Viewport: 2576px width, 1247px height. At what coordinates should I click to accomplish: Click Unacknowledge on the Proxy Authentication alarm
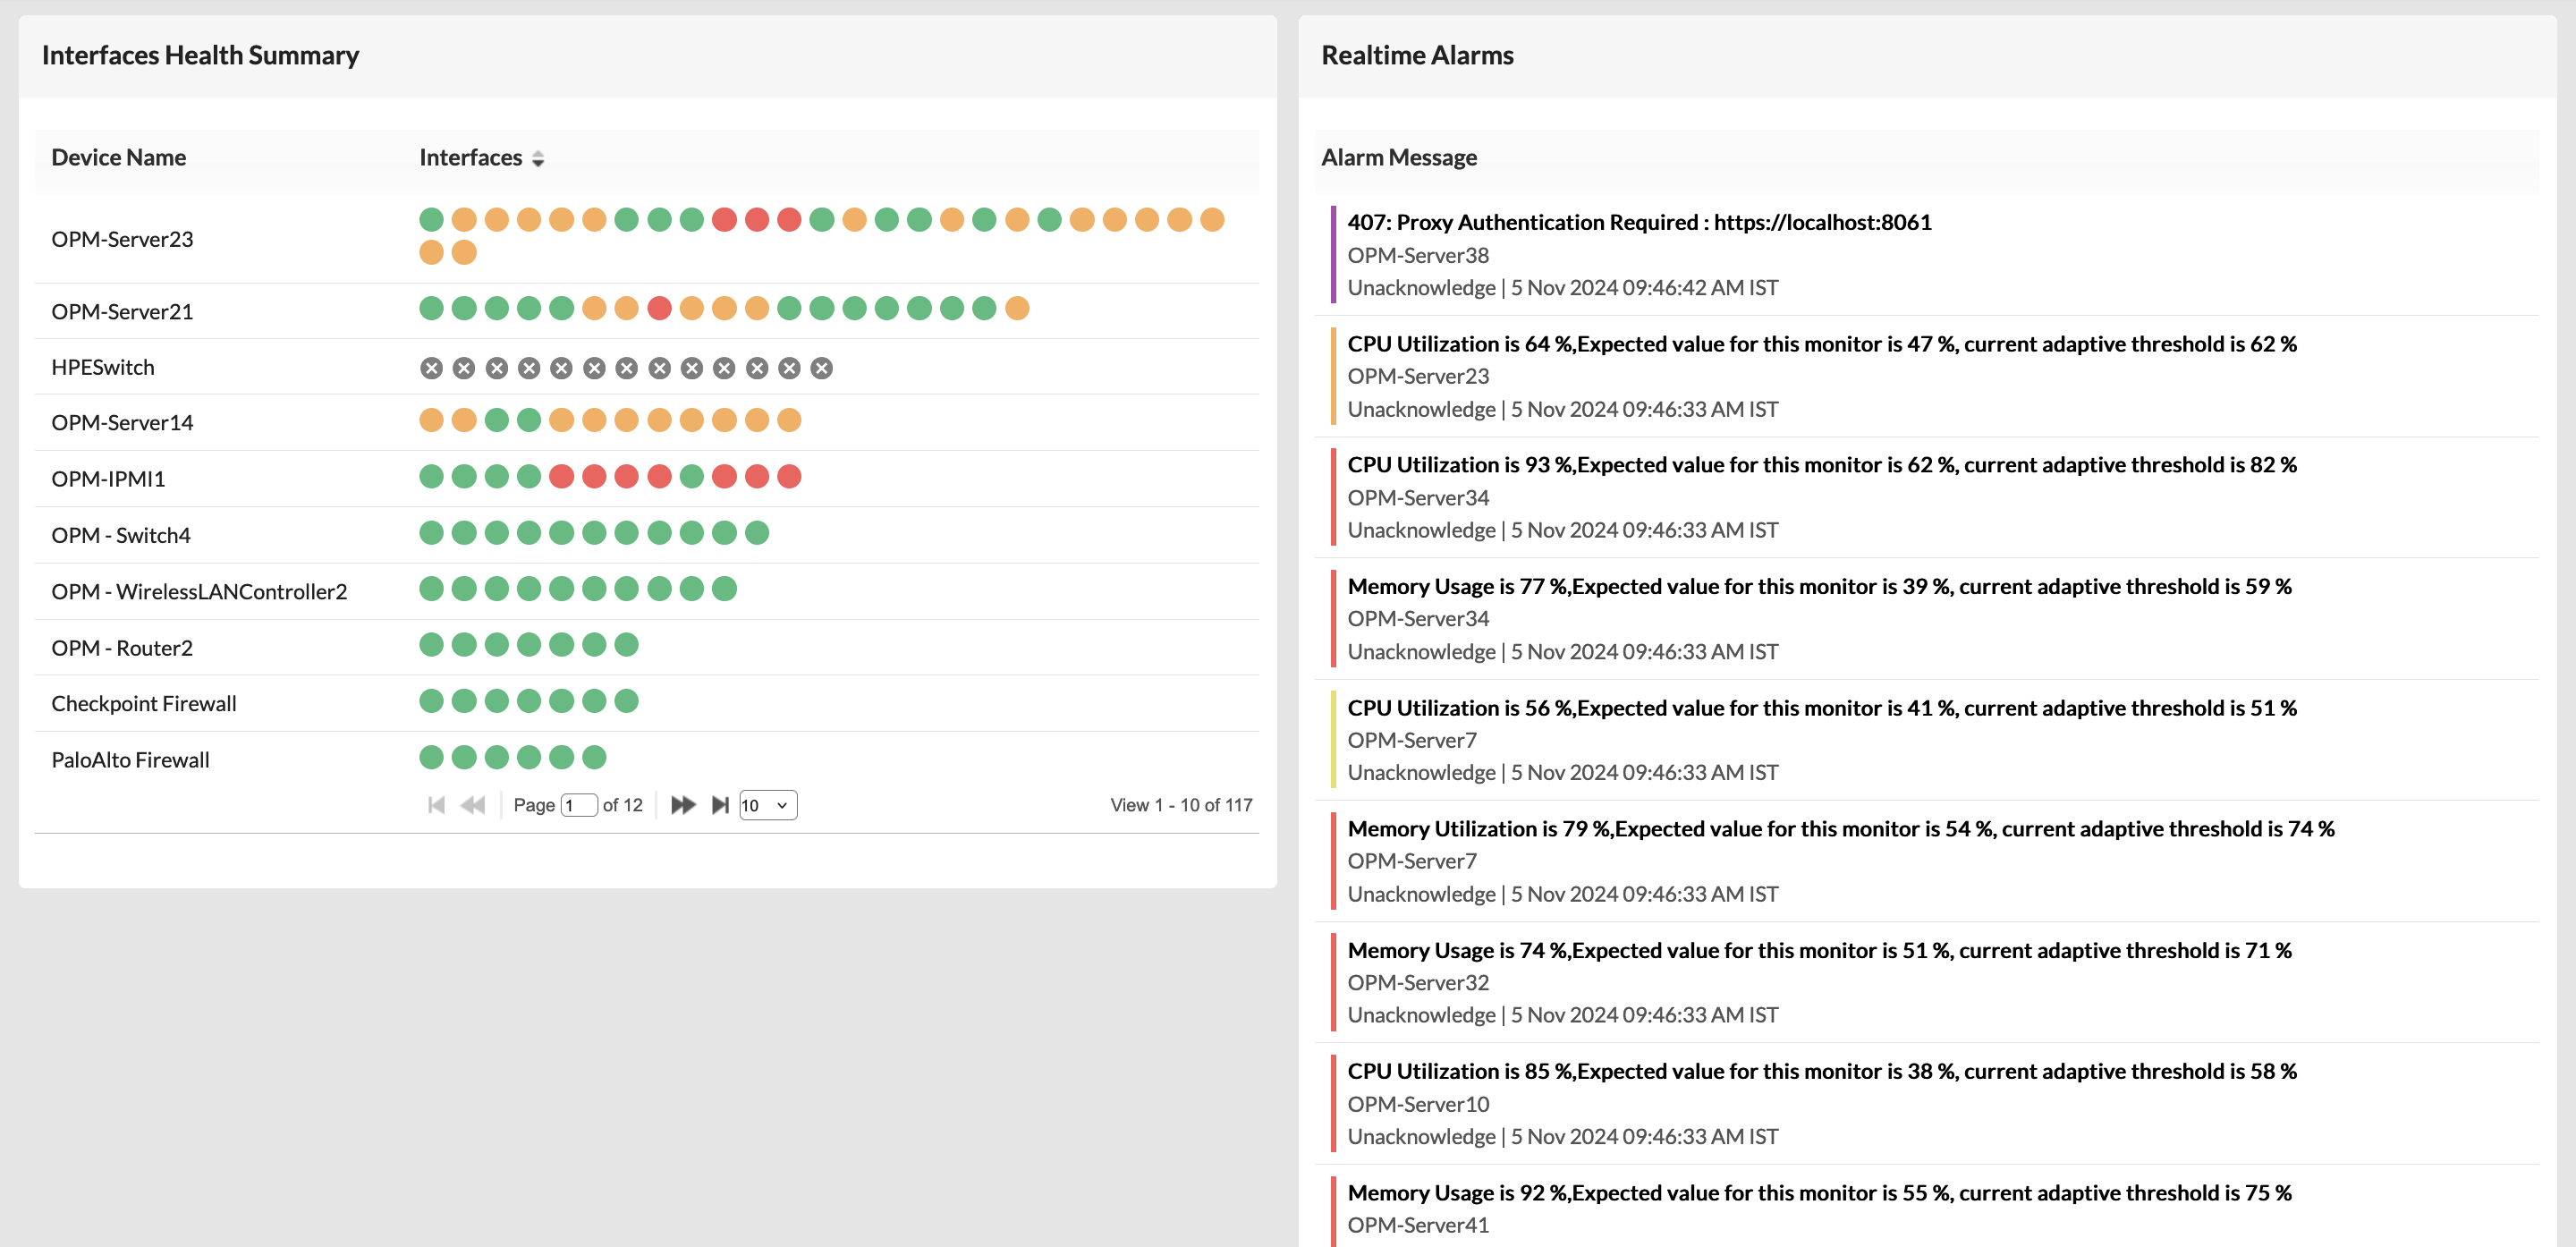pyautogui.click(x=1422, y=287)
